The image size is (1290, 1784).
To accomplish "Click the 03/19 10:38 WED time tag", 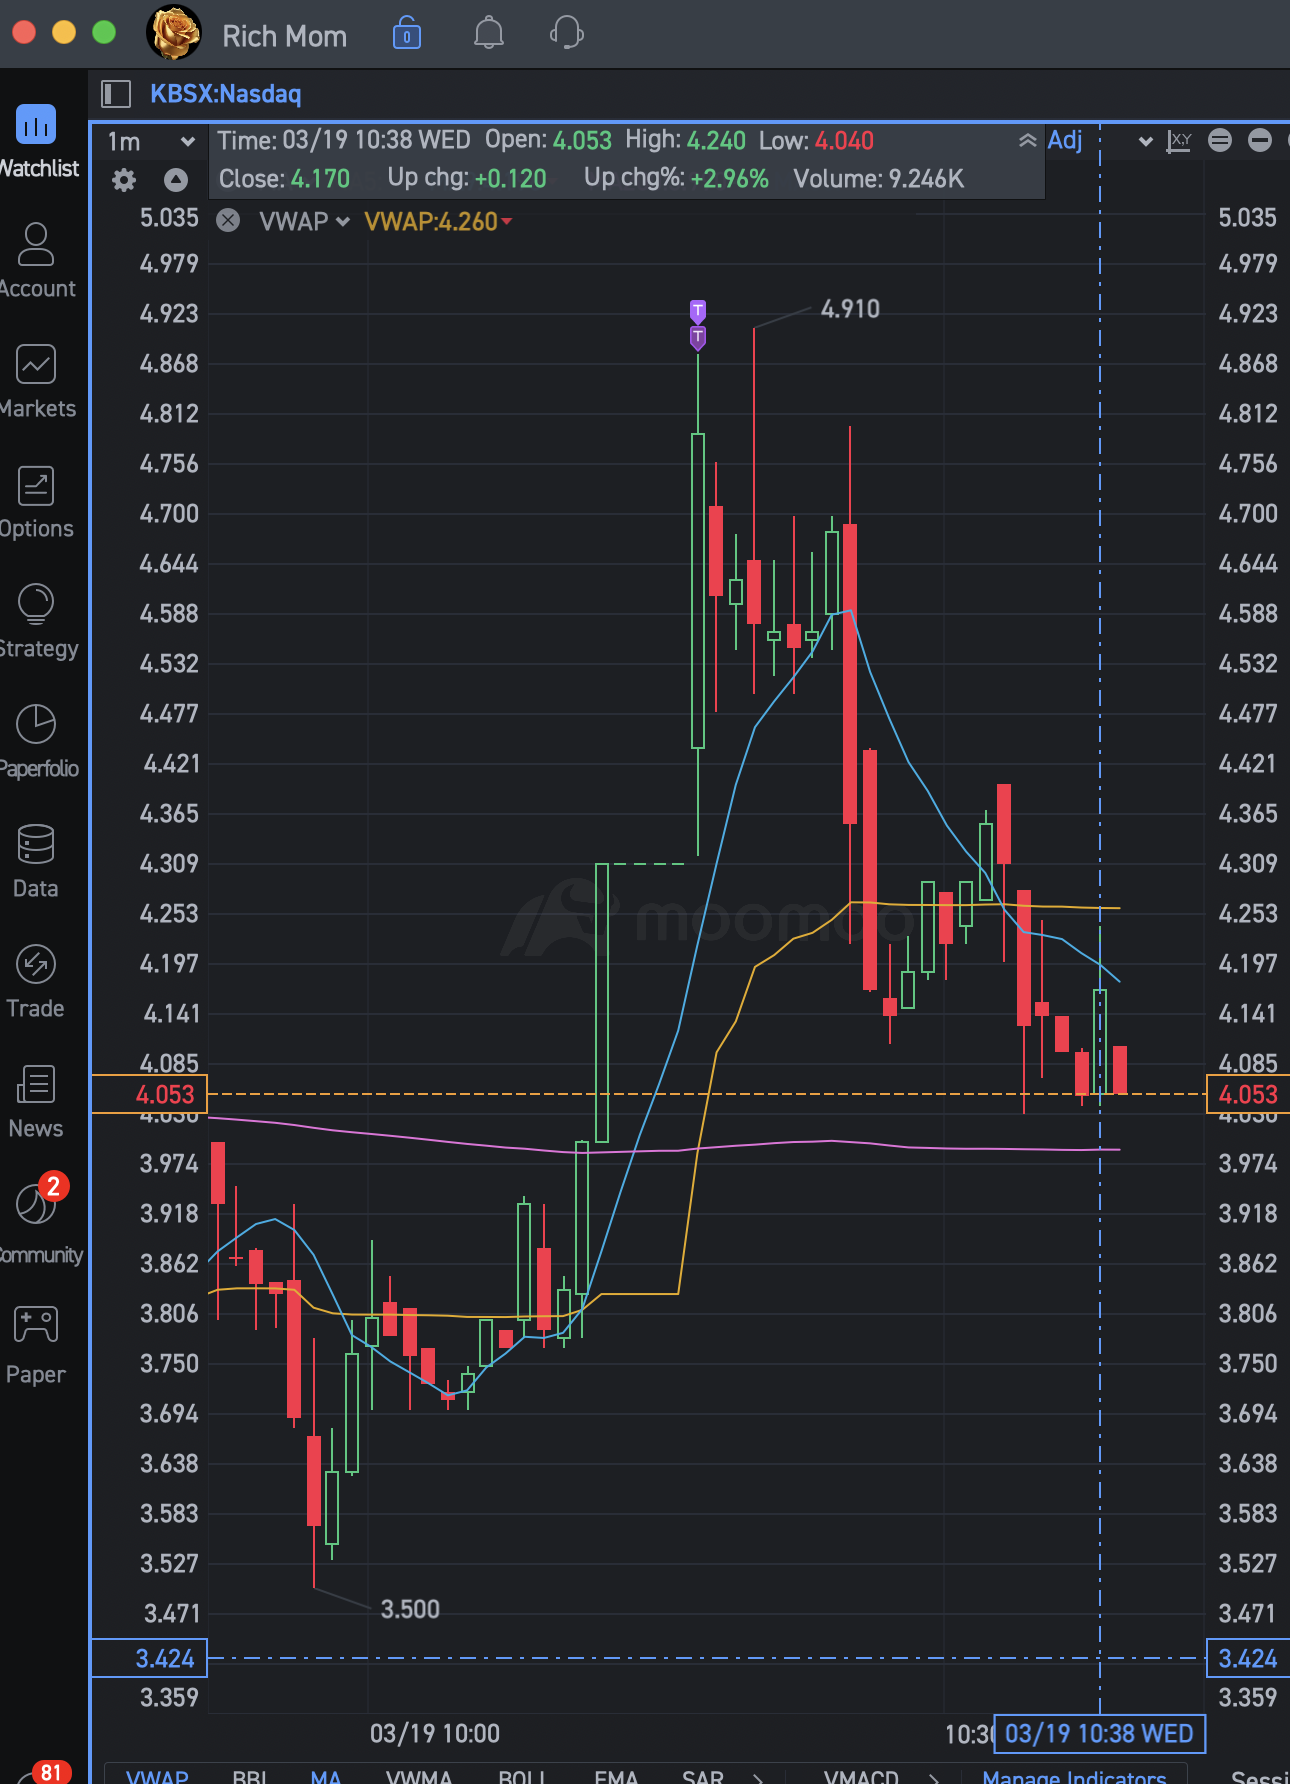I will coord(1099,1734).
